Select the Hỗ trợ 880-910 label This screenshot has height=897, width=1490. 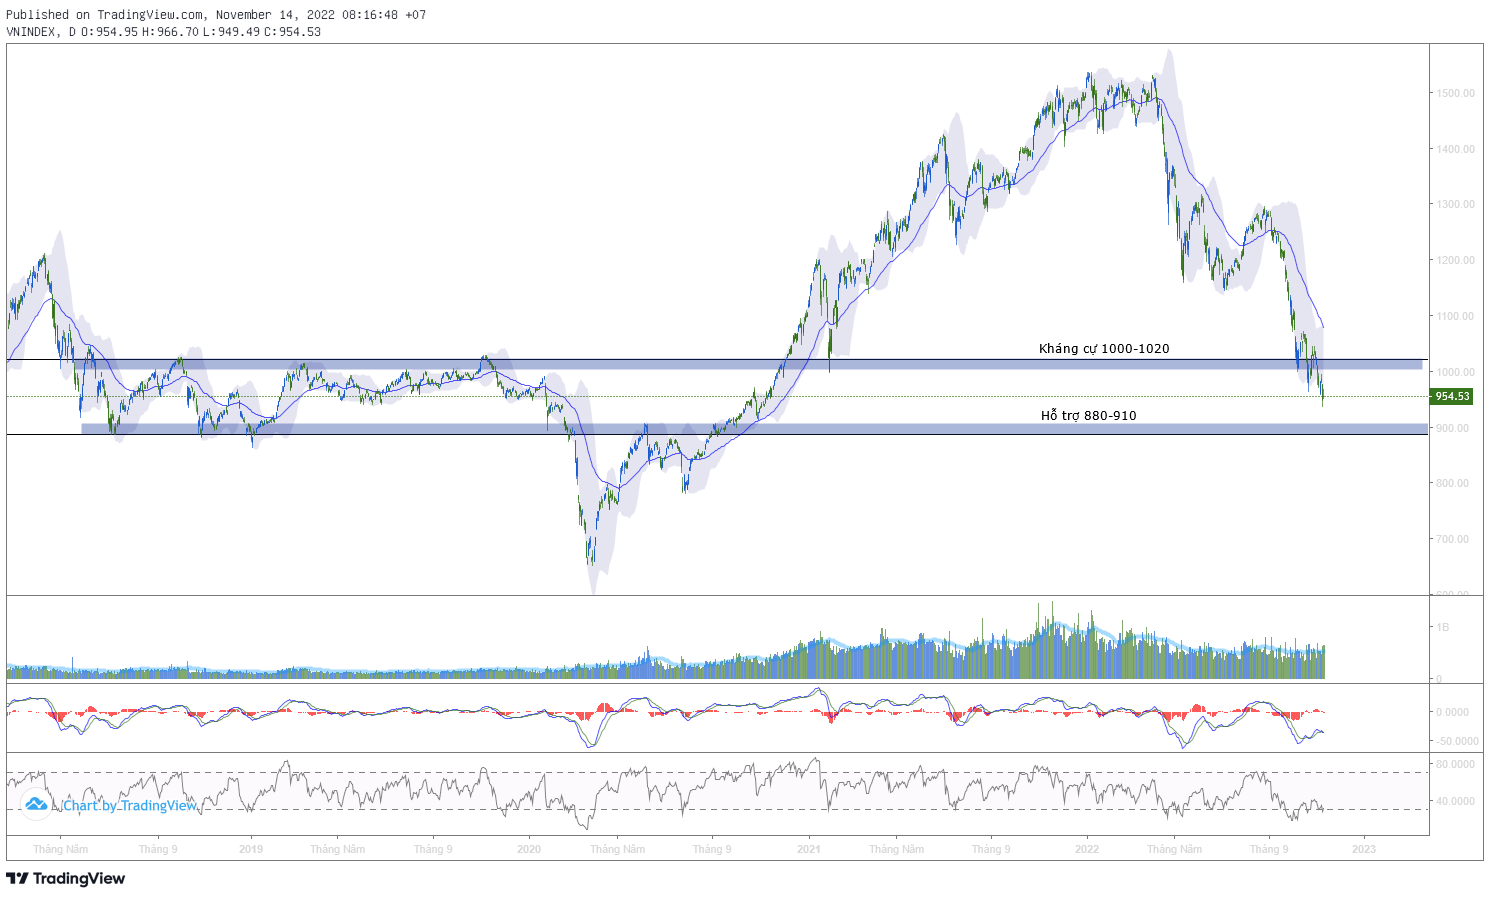click(1088, 416)
